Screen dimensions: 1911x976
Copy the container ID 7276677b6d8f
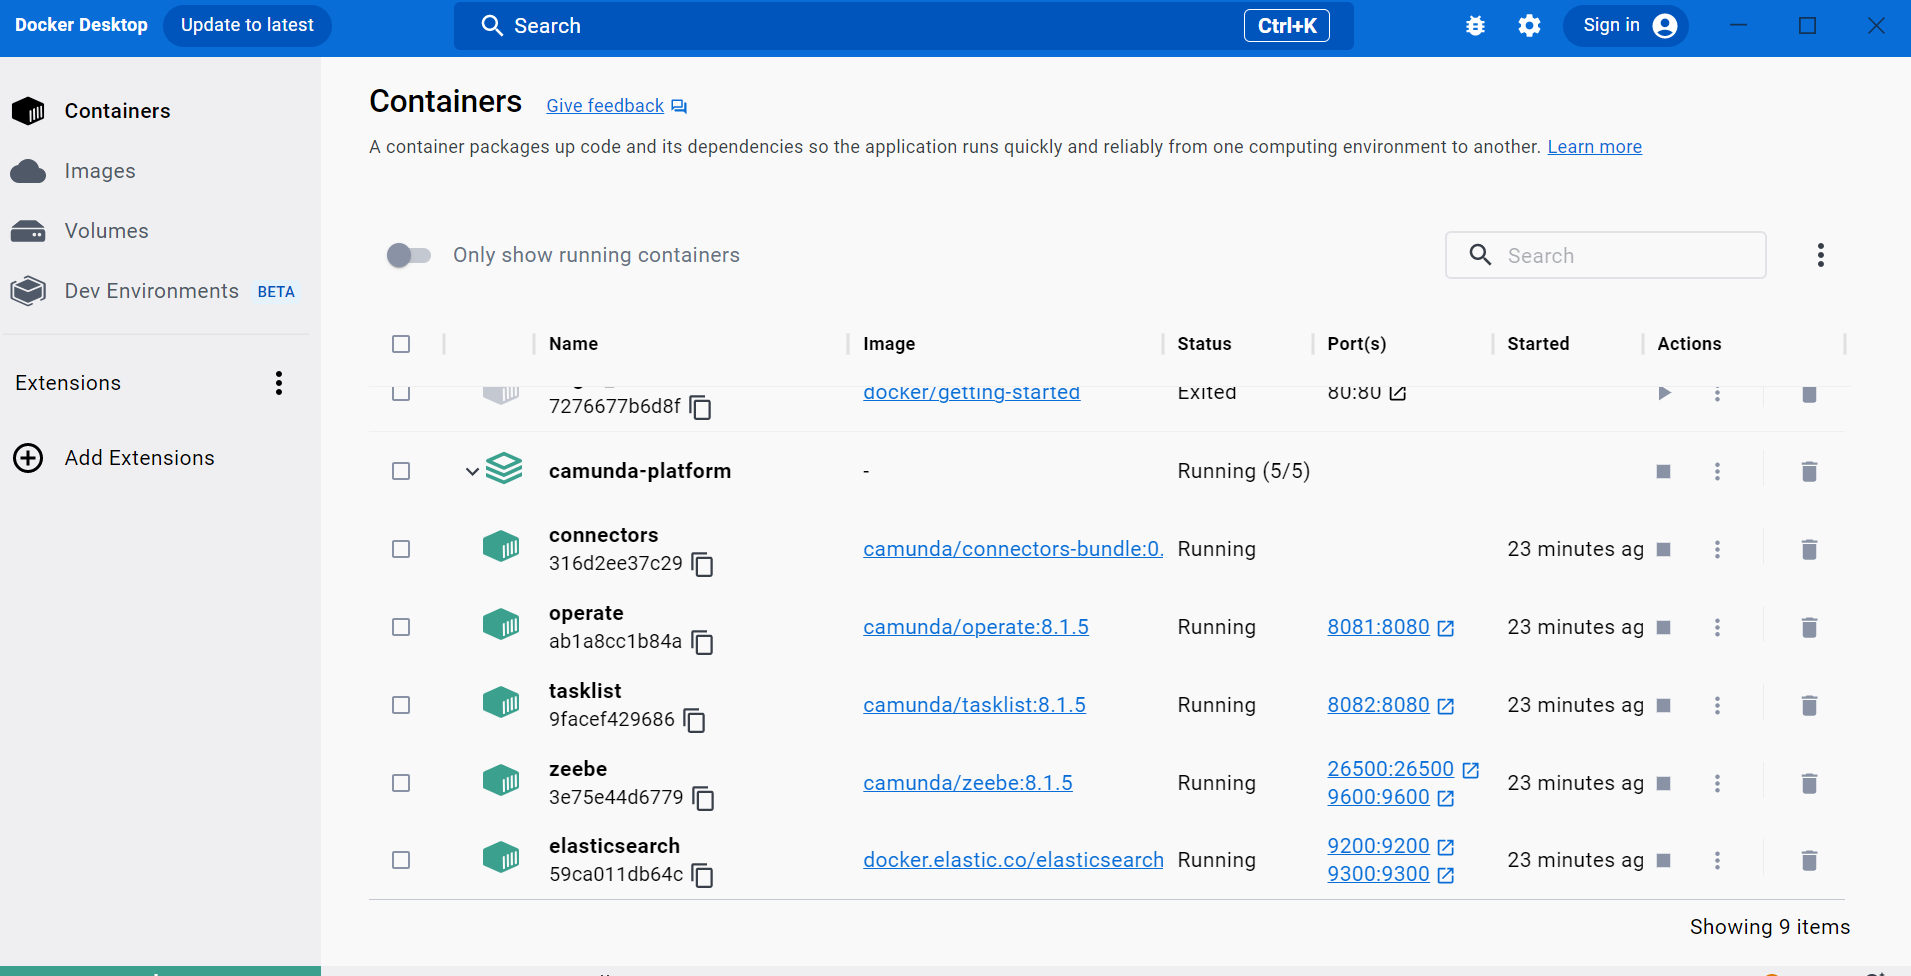pos(701,408)
